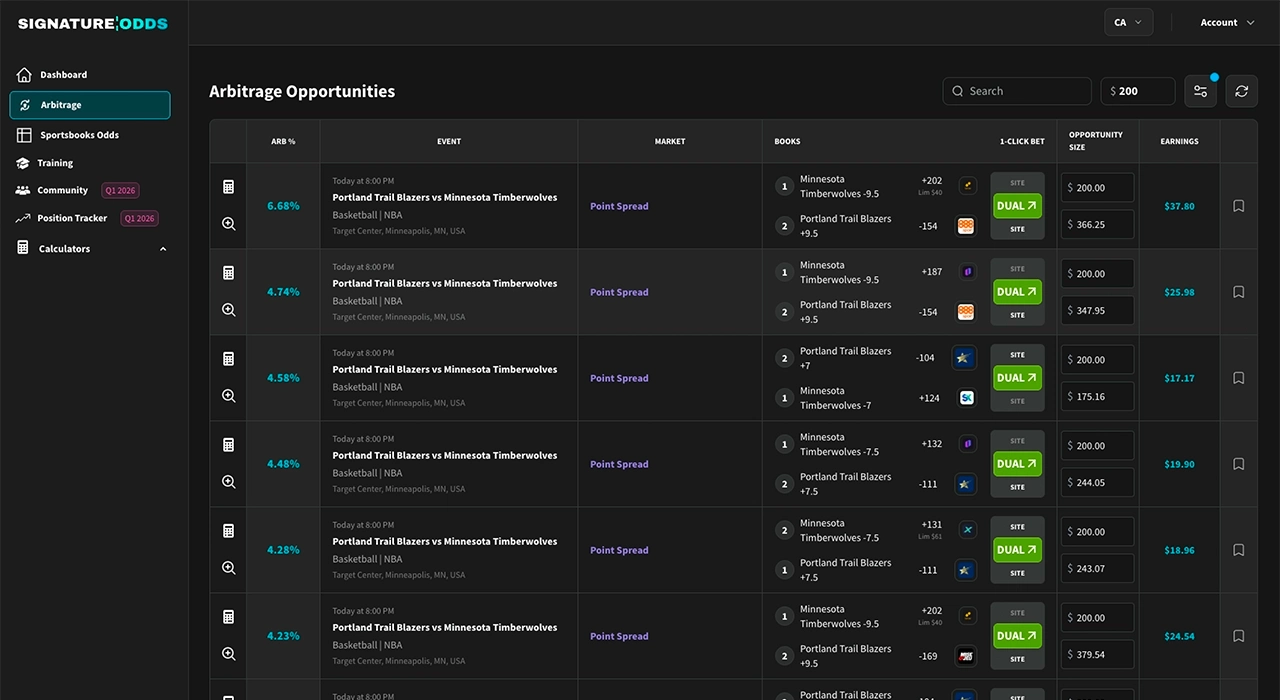1280x700 pixels.
Task: Collapse the Calculators sidebar section
Action: (163, 249)
